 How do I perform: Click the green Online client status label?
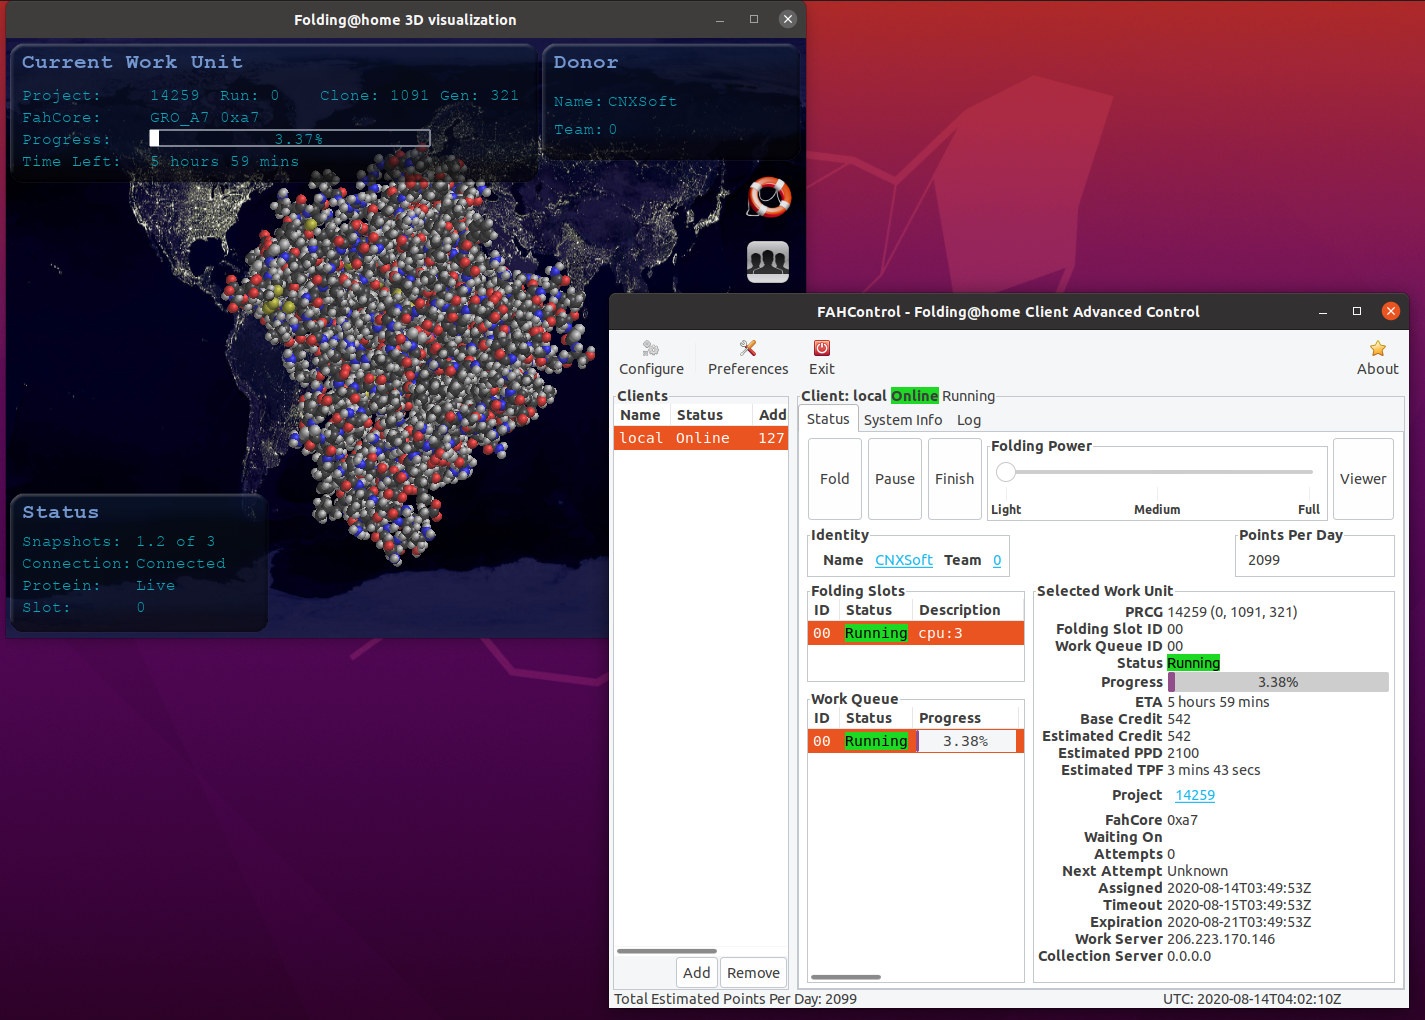[x=915, y=396]
